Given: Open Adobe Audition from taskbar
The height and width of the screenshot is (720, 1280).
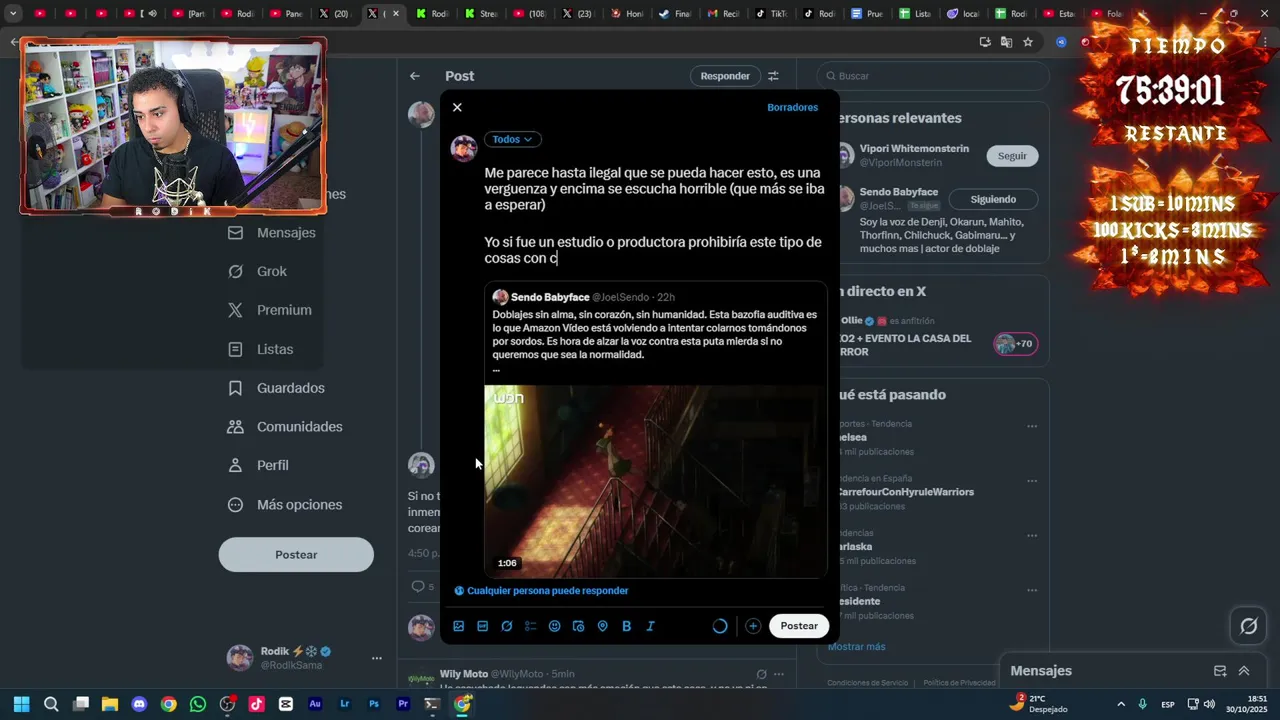Looking at the screenshot, I should point(315,704).
